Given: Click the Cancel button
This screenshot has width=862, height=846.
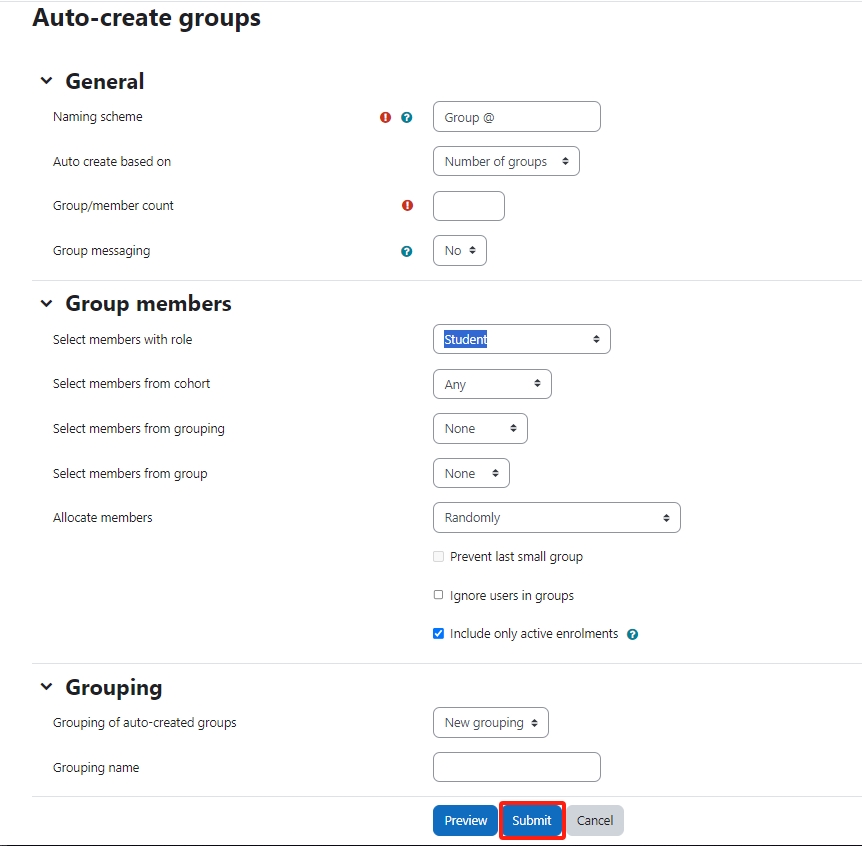Looking at the screenshot, I should [x=595, y=820].
